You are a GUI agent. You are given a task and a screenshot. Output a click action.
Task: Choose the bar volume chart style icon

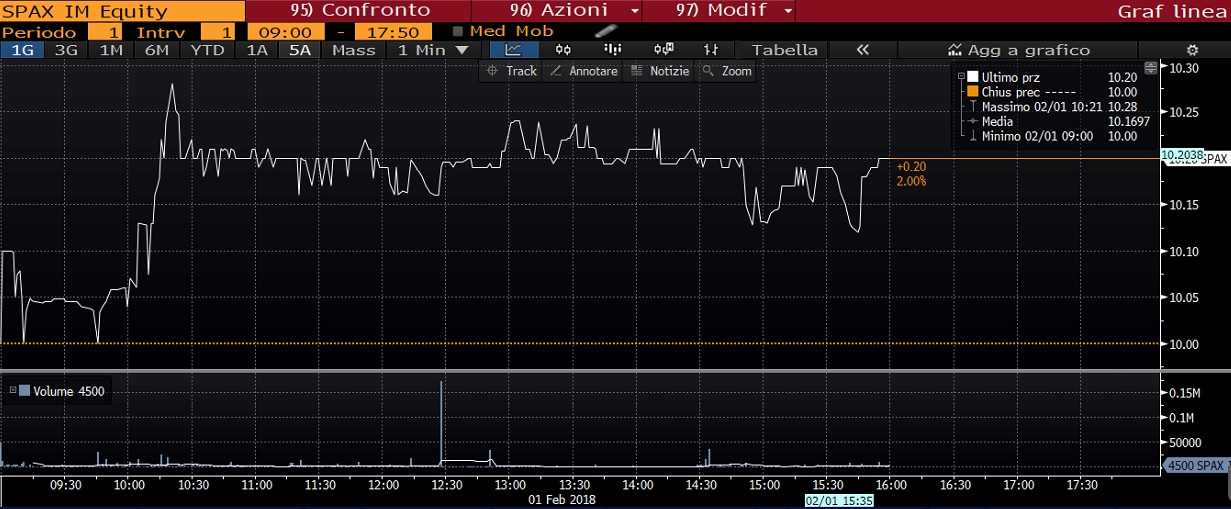[613, 49]
